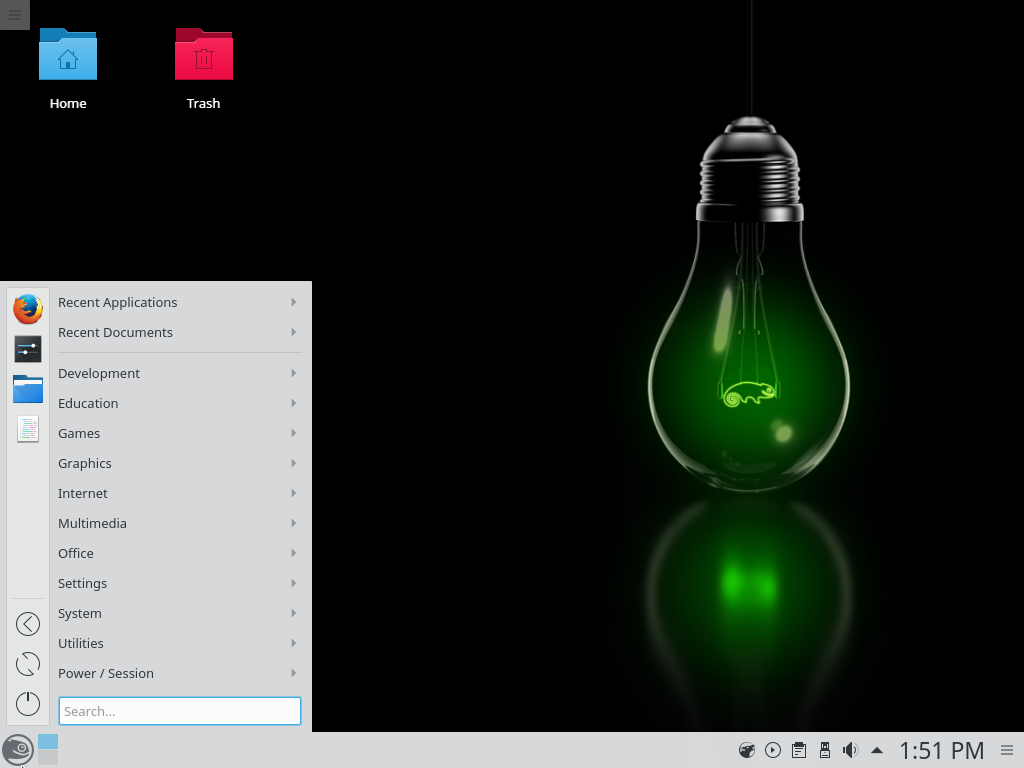Click the network status tray icon
Image resolution: width=1024 pixels, height=768 pixels.
click(x=746, y=749)
